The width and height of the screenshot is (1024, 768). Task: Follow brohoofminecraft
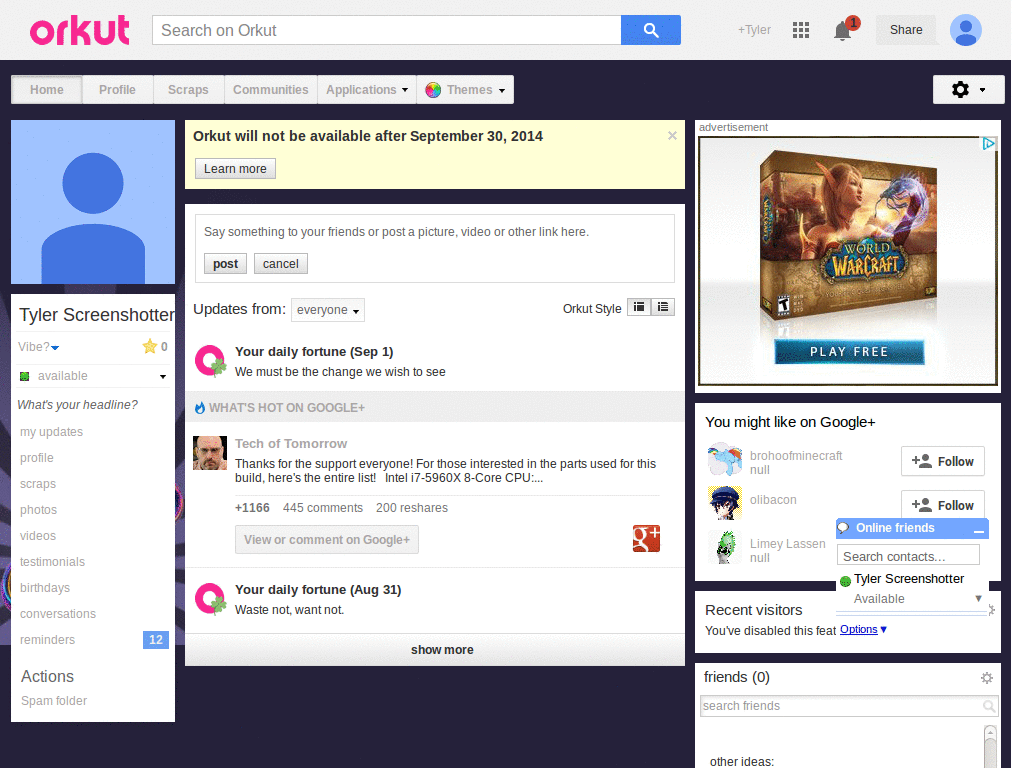point(942,462)
